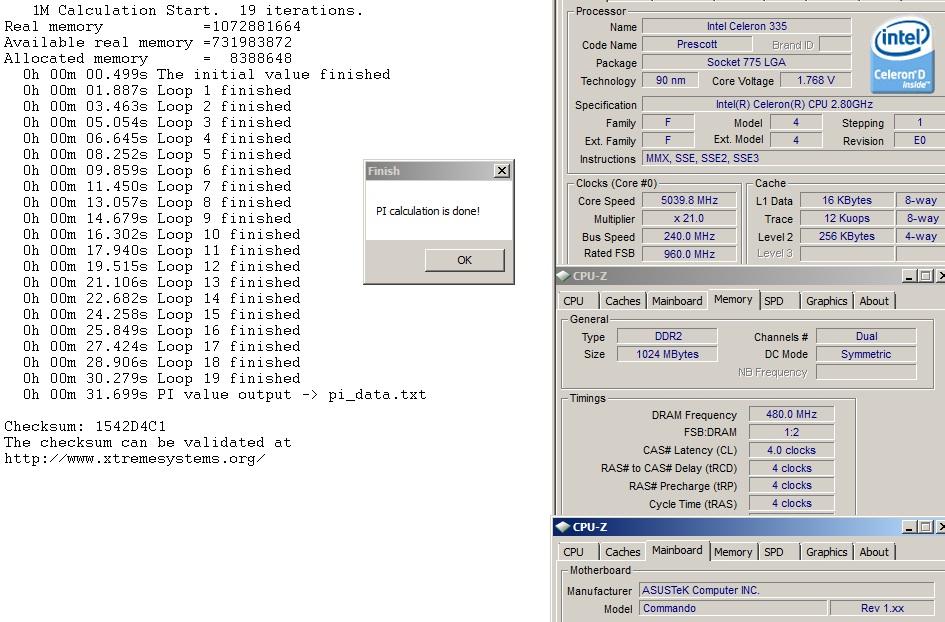
Task: Click the 1024 MBytes memory size value
Action: 667,354
